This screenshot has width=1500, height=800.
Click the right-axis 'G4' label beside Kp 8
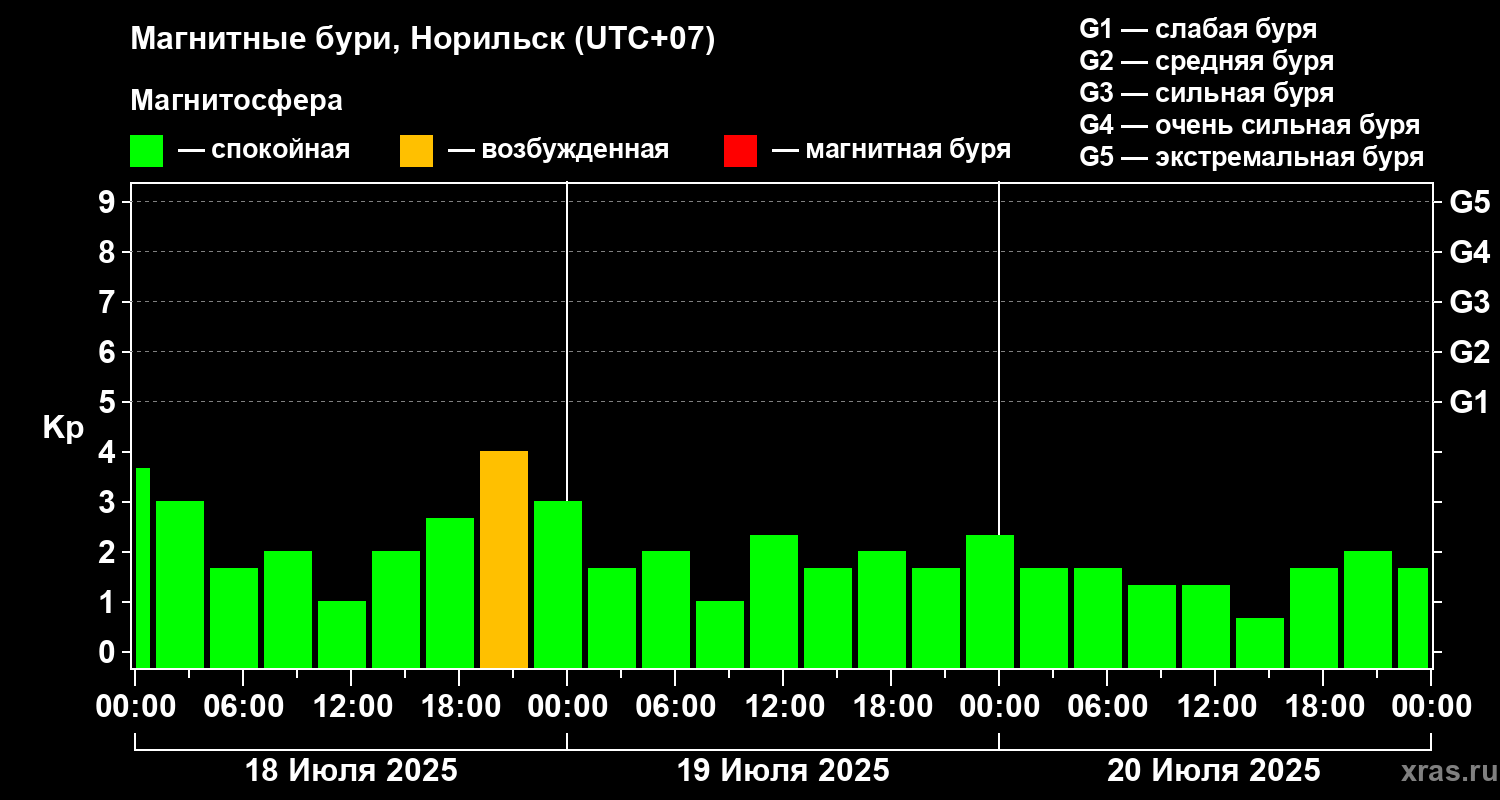pos(1470,252)
